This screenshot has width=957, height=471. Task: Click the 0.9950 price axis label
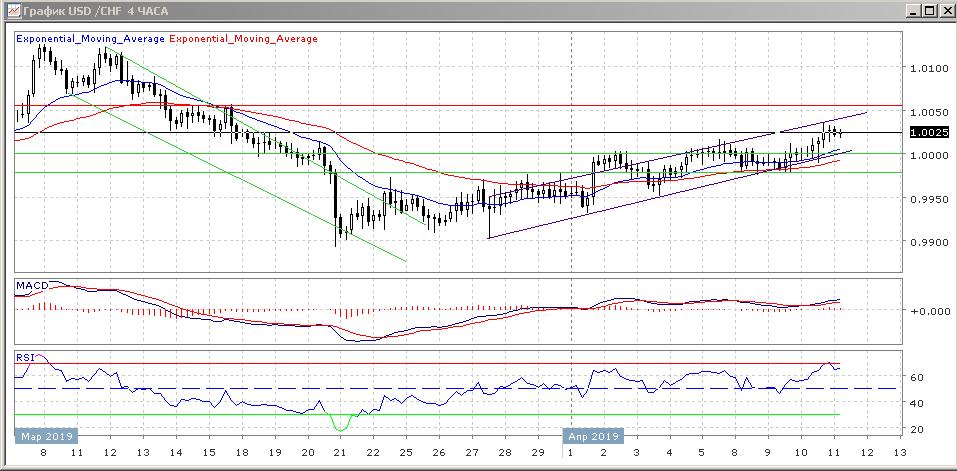pyautogui.click(x=928, y=200)
